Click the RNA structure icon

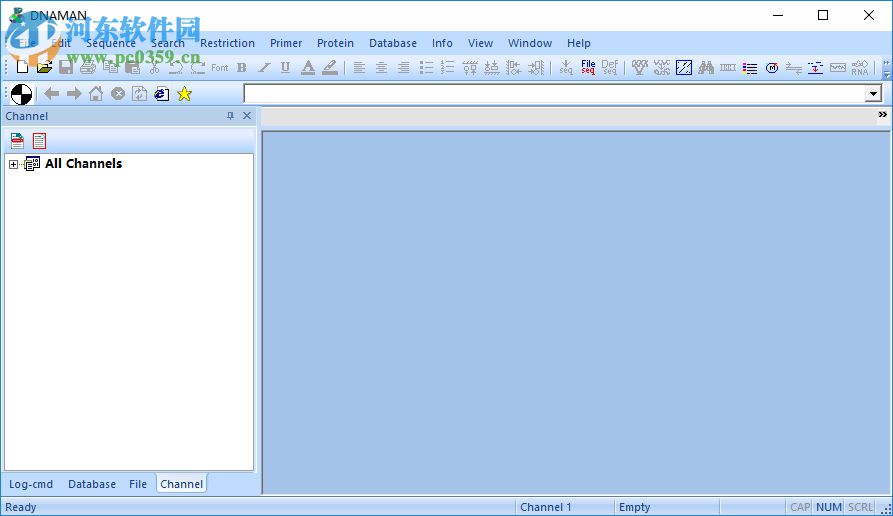[x=859, y=67]
